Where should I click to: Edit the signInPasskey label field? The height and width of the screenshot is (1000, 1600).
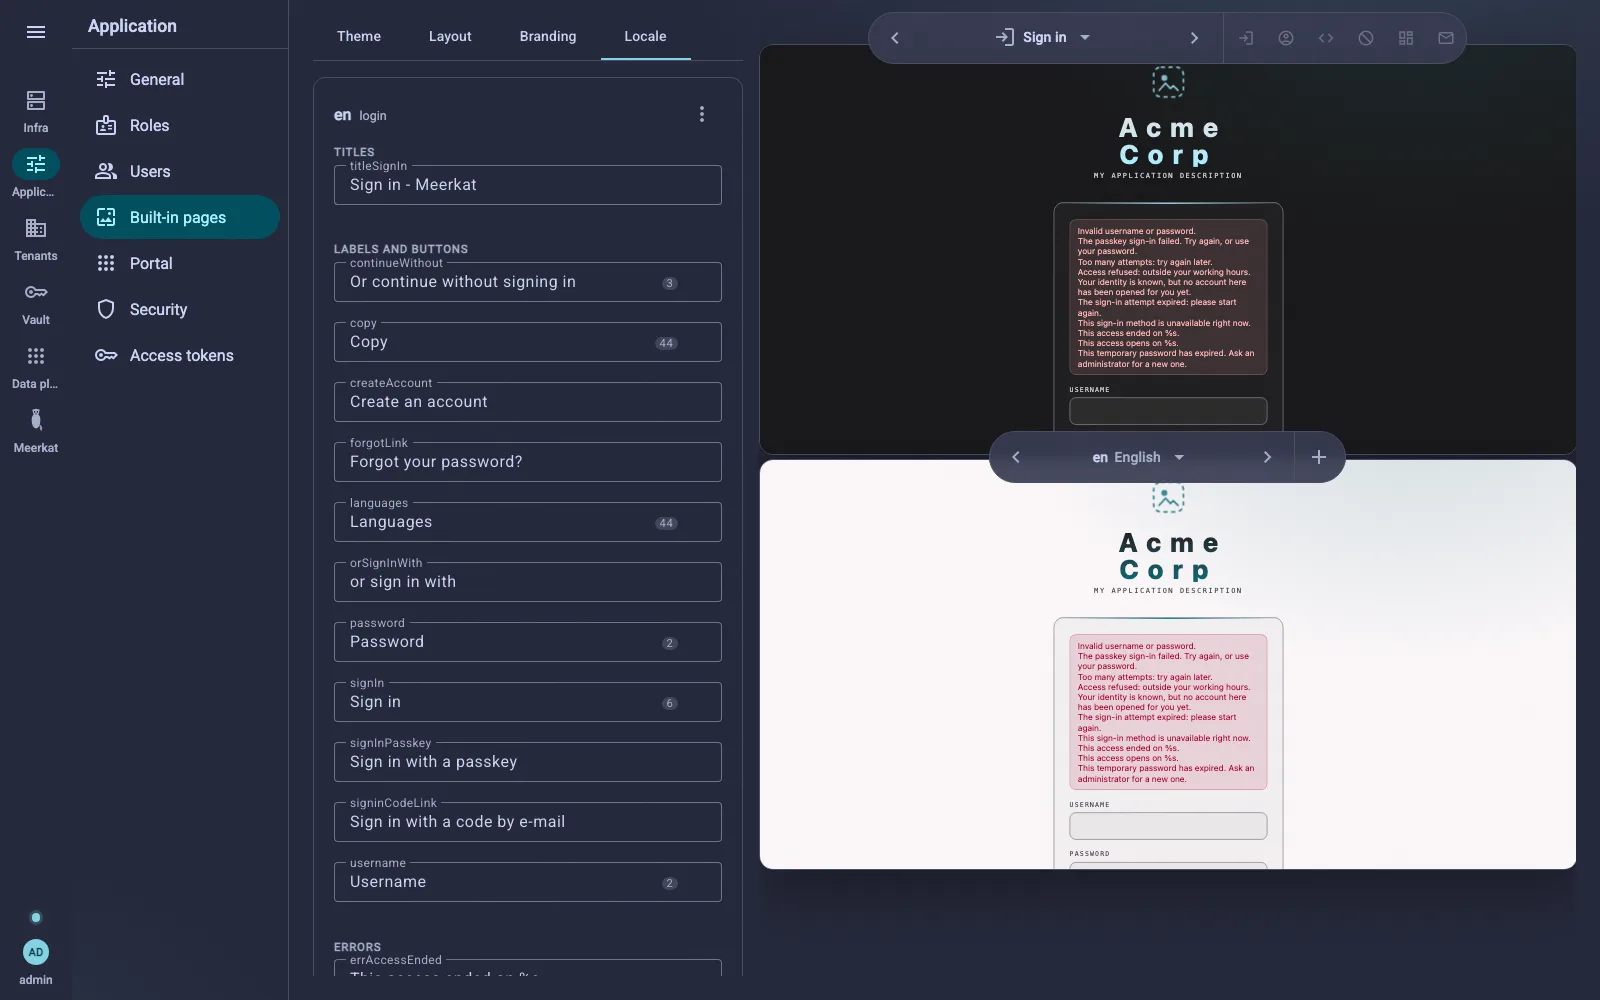point(528,762)
